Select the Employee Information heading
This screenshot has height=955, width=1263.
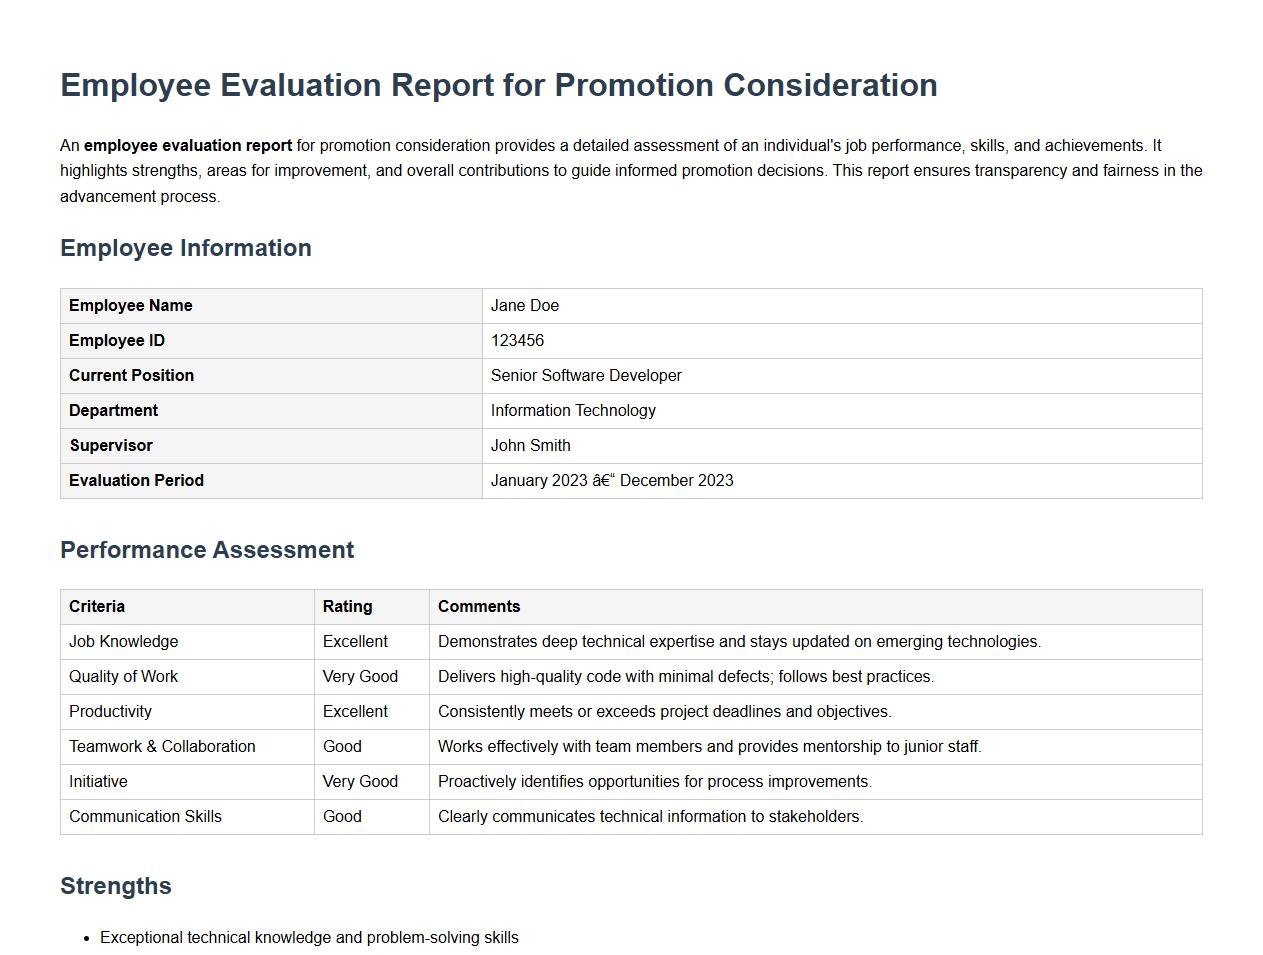(x=186, y=247)
